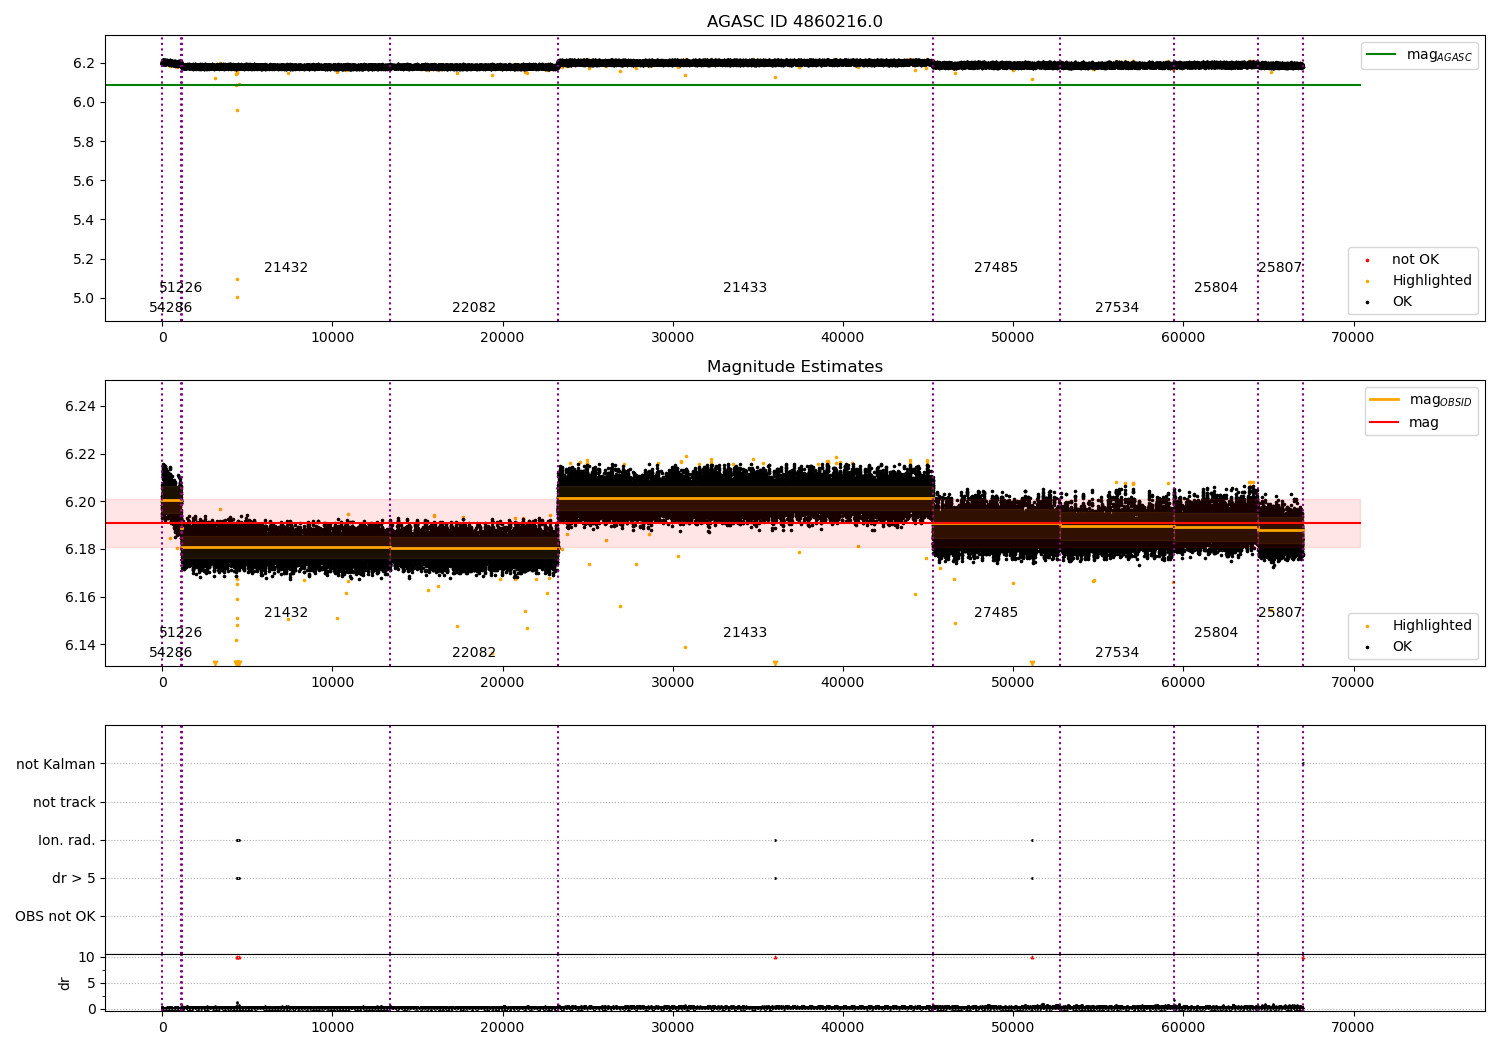Click the 'dr > 5' axis label
Viewport: 1500px width, 1050px height.
click(74, 878)
